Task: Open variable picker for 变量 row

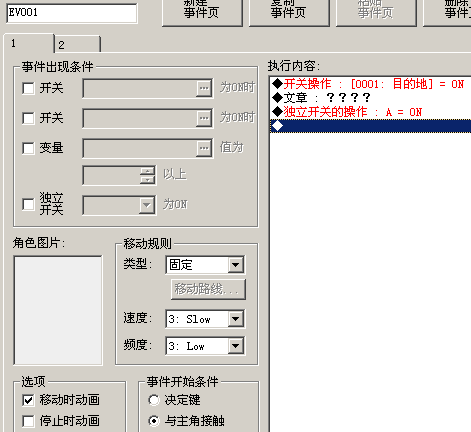Action: pyautogui.click(x=204, y=148)
